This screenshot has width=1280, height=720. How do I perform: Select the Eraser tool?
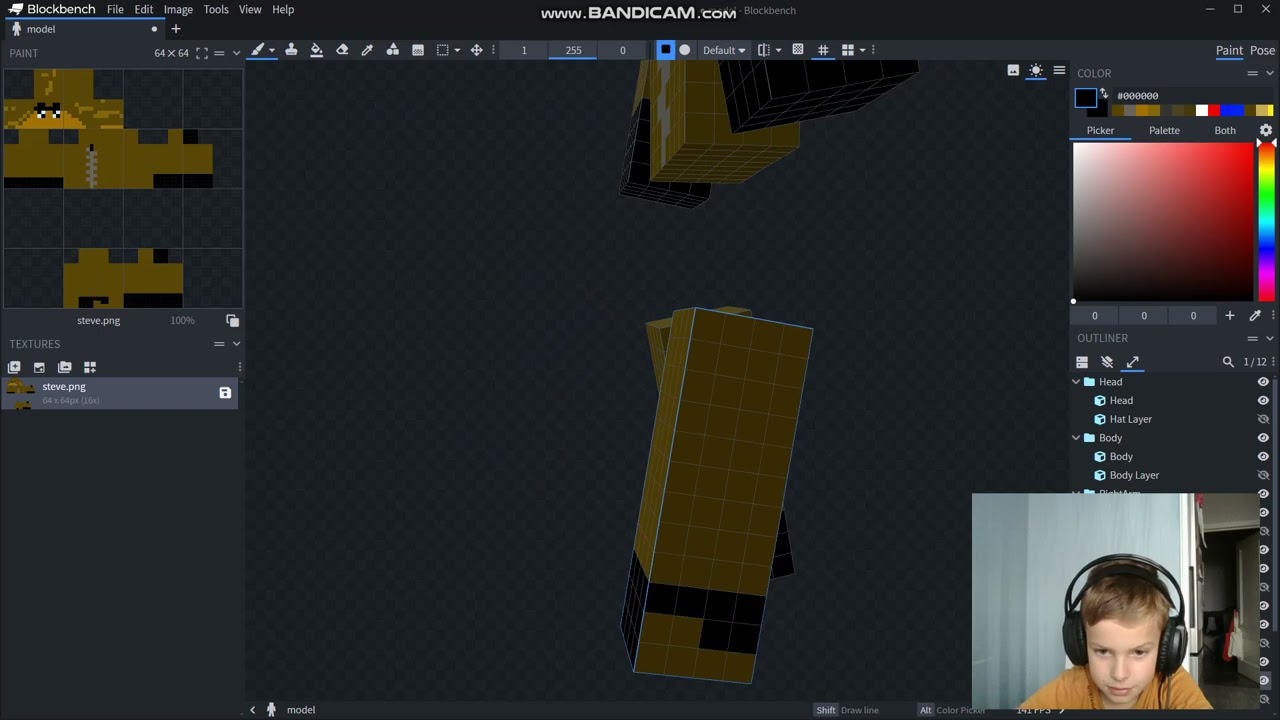coord(342,50)
